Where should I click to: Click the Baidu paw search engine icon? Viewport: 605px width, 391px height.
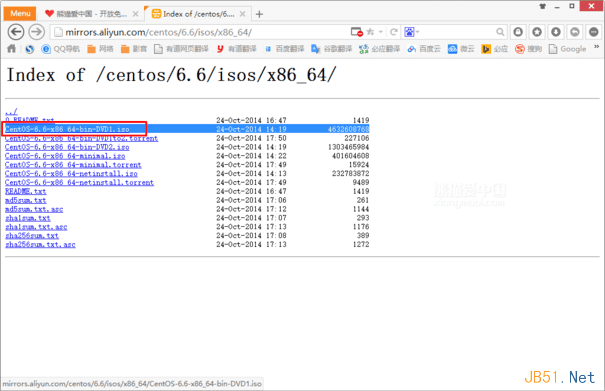409,32
